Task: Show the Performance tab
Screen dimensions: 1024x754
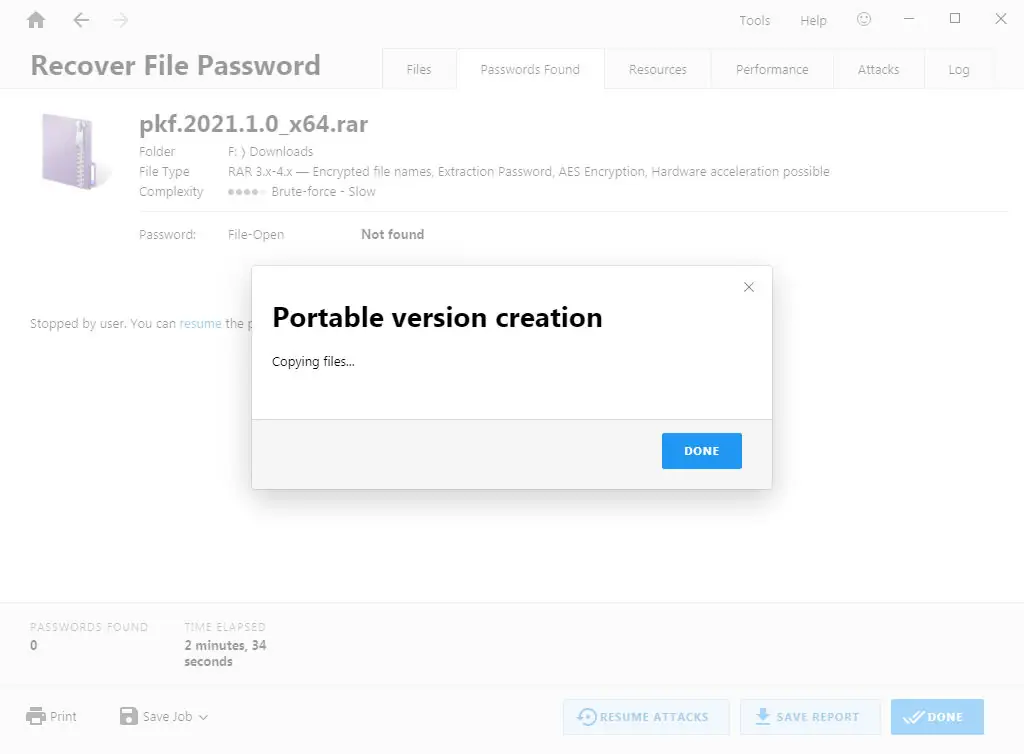Action: coord(772,69)
